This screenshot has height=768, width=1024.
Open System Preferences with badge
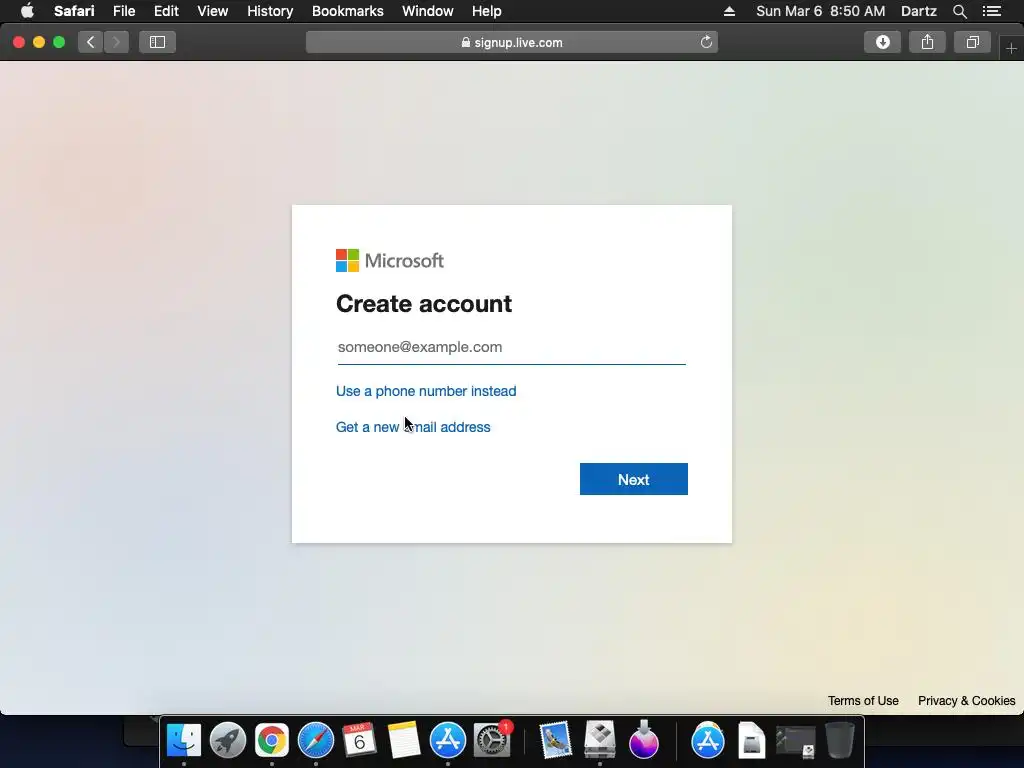(492, 741)
